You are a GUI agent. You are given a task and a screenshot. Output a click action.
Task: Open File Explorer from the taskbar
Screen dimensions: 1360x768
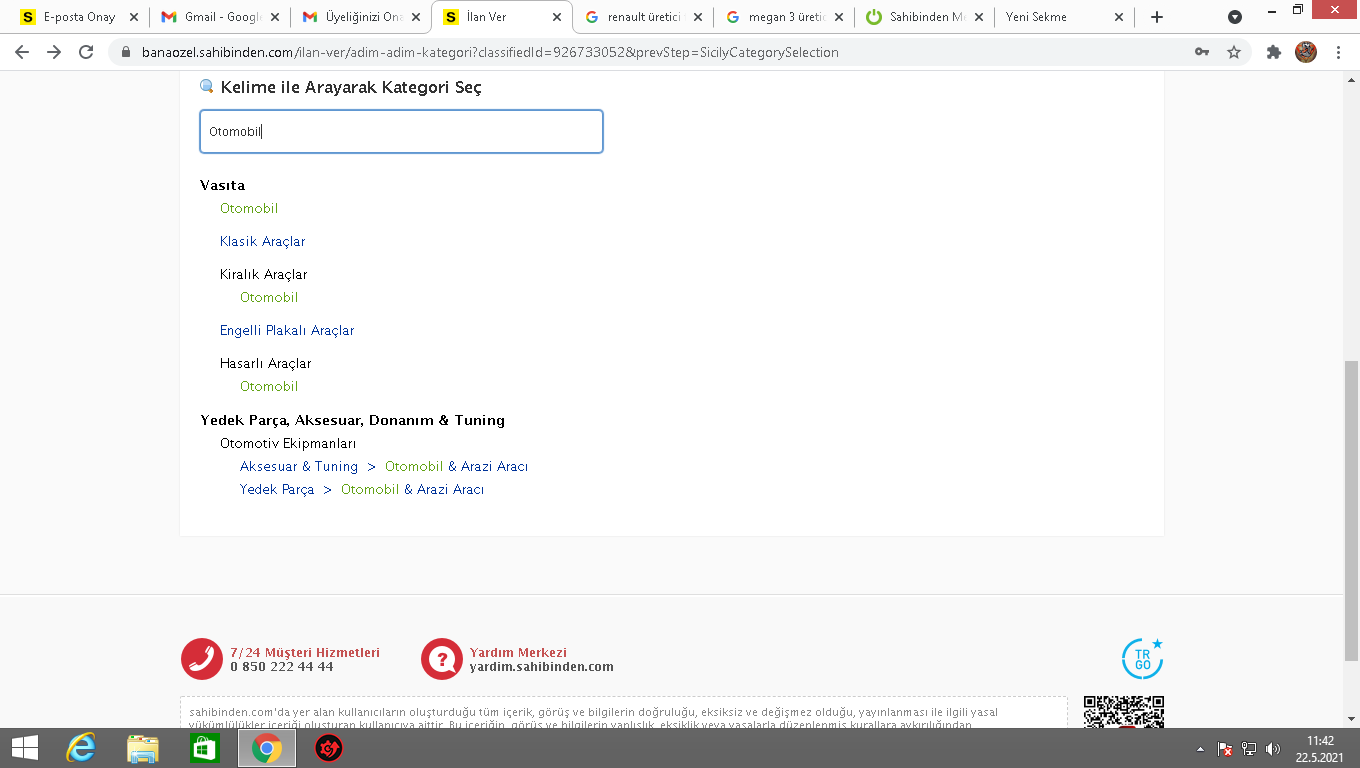pos(143,748)
